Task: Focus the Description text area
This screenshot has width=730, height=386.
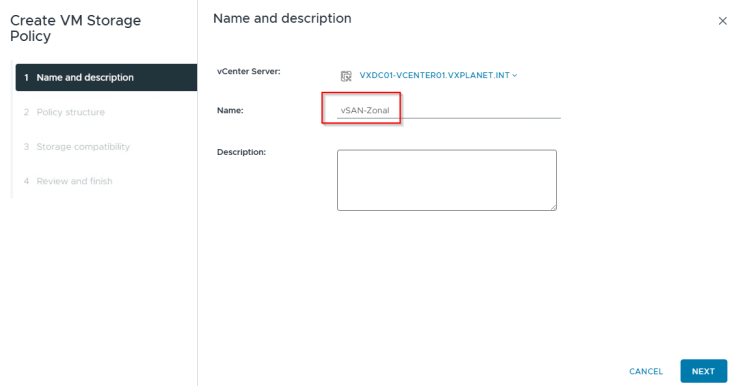Action: pos(446,180)
